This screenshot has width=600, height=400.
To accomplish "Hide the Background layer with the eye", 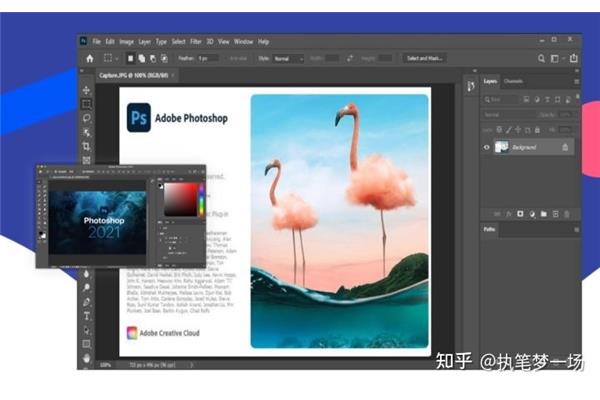I will pos(486,147).
